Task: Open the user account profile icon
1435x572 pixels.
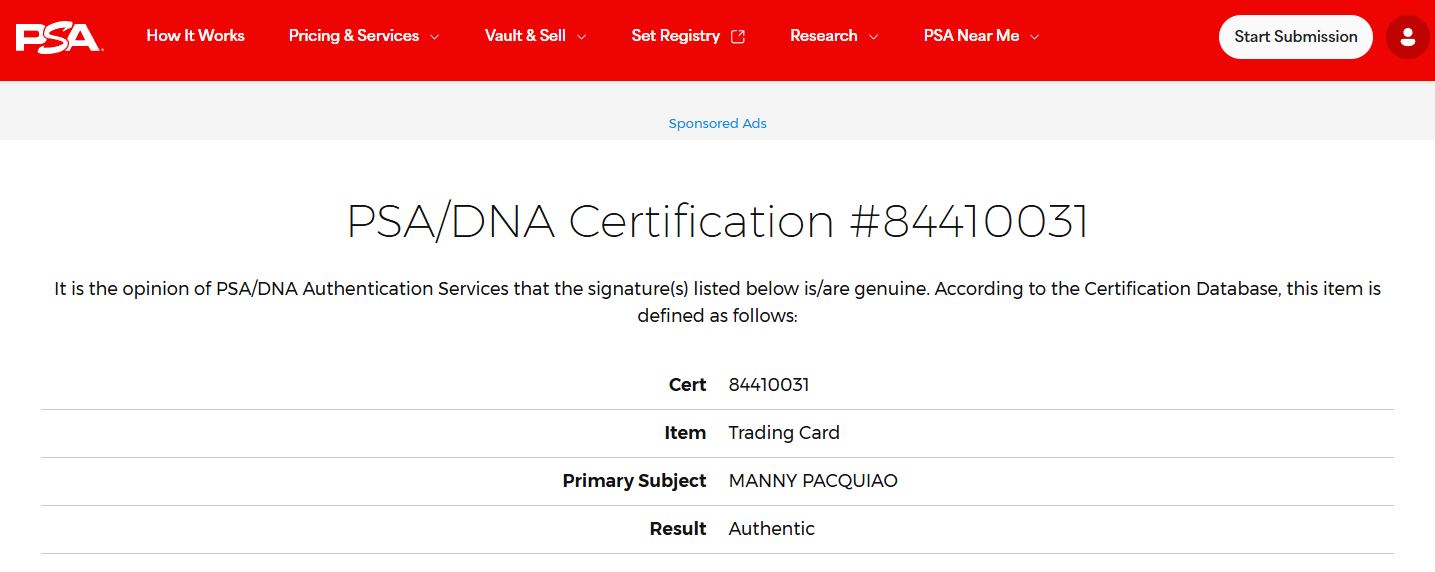Action: pyautogui.click(x=1407, y=37)
